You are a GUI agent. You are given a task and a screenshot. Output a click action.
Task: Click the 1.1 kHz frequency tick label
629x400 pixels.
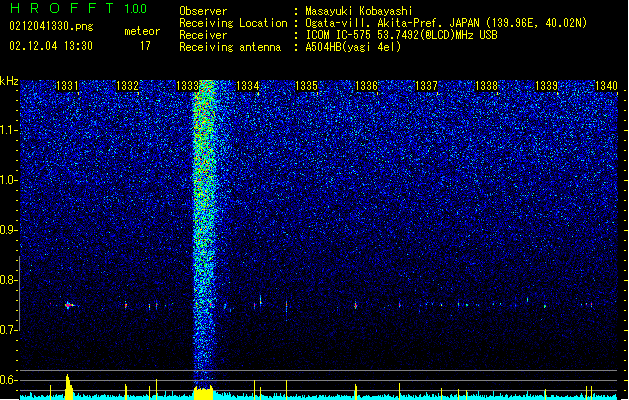(8, 130)
